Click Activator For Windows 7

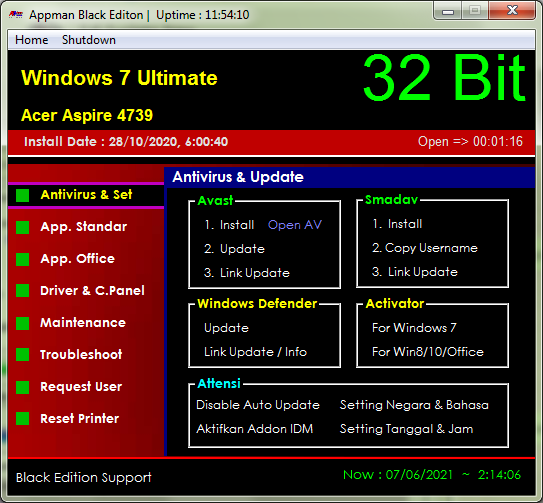coord(414,327)
